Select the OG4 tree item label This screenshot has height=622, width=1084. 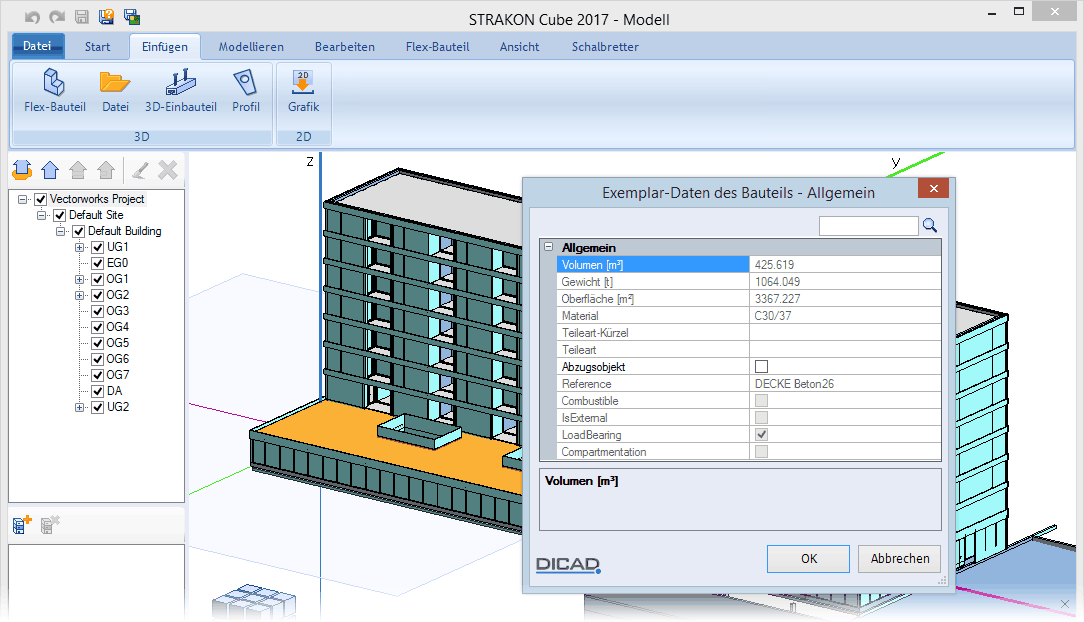coord(118,327)
